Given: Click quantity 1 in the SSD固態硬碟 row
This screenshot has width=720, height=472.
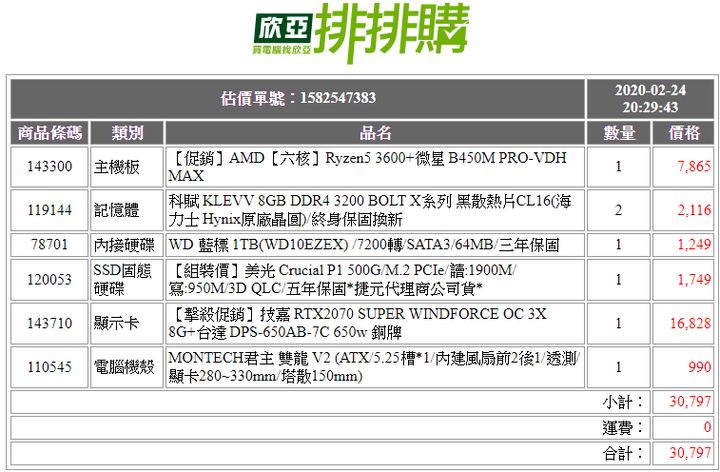Looking at the screenshot, I should pos(619,280).
